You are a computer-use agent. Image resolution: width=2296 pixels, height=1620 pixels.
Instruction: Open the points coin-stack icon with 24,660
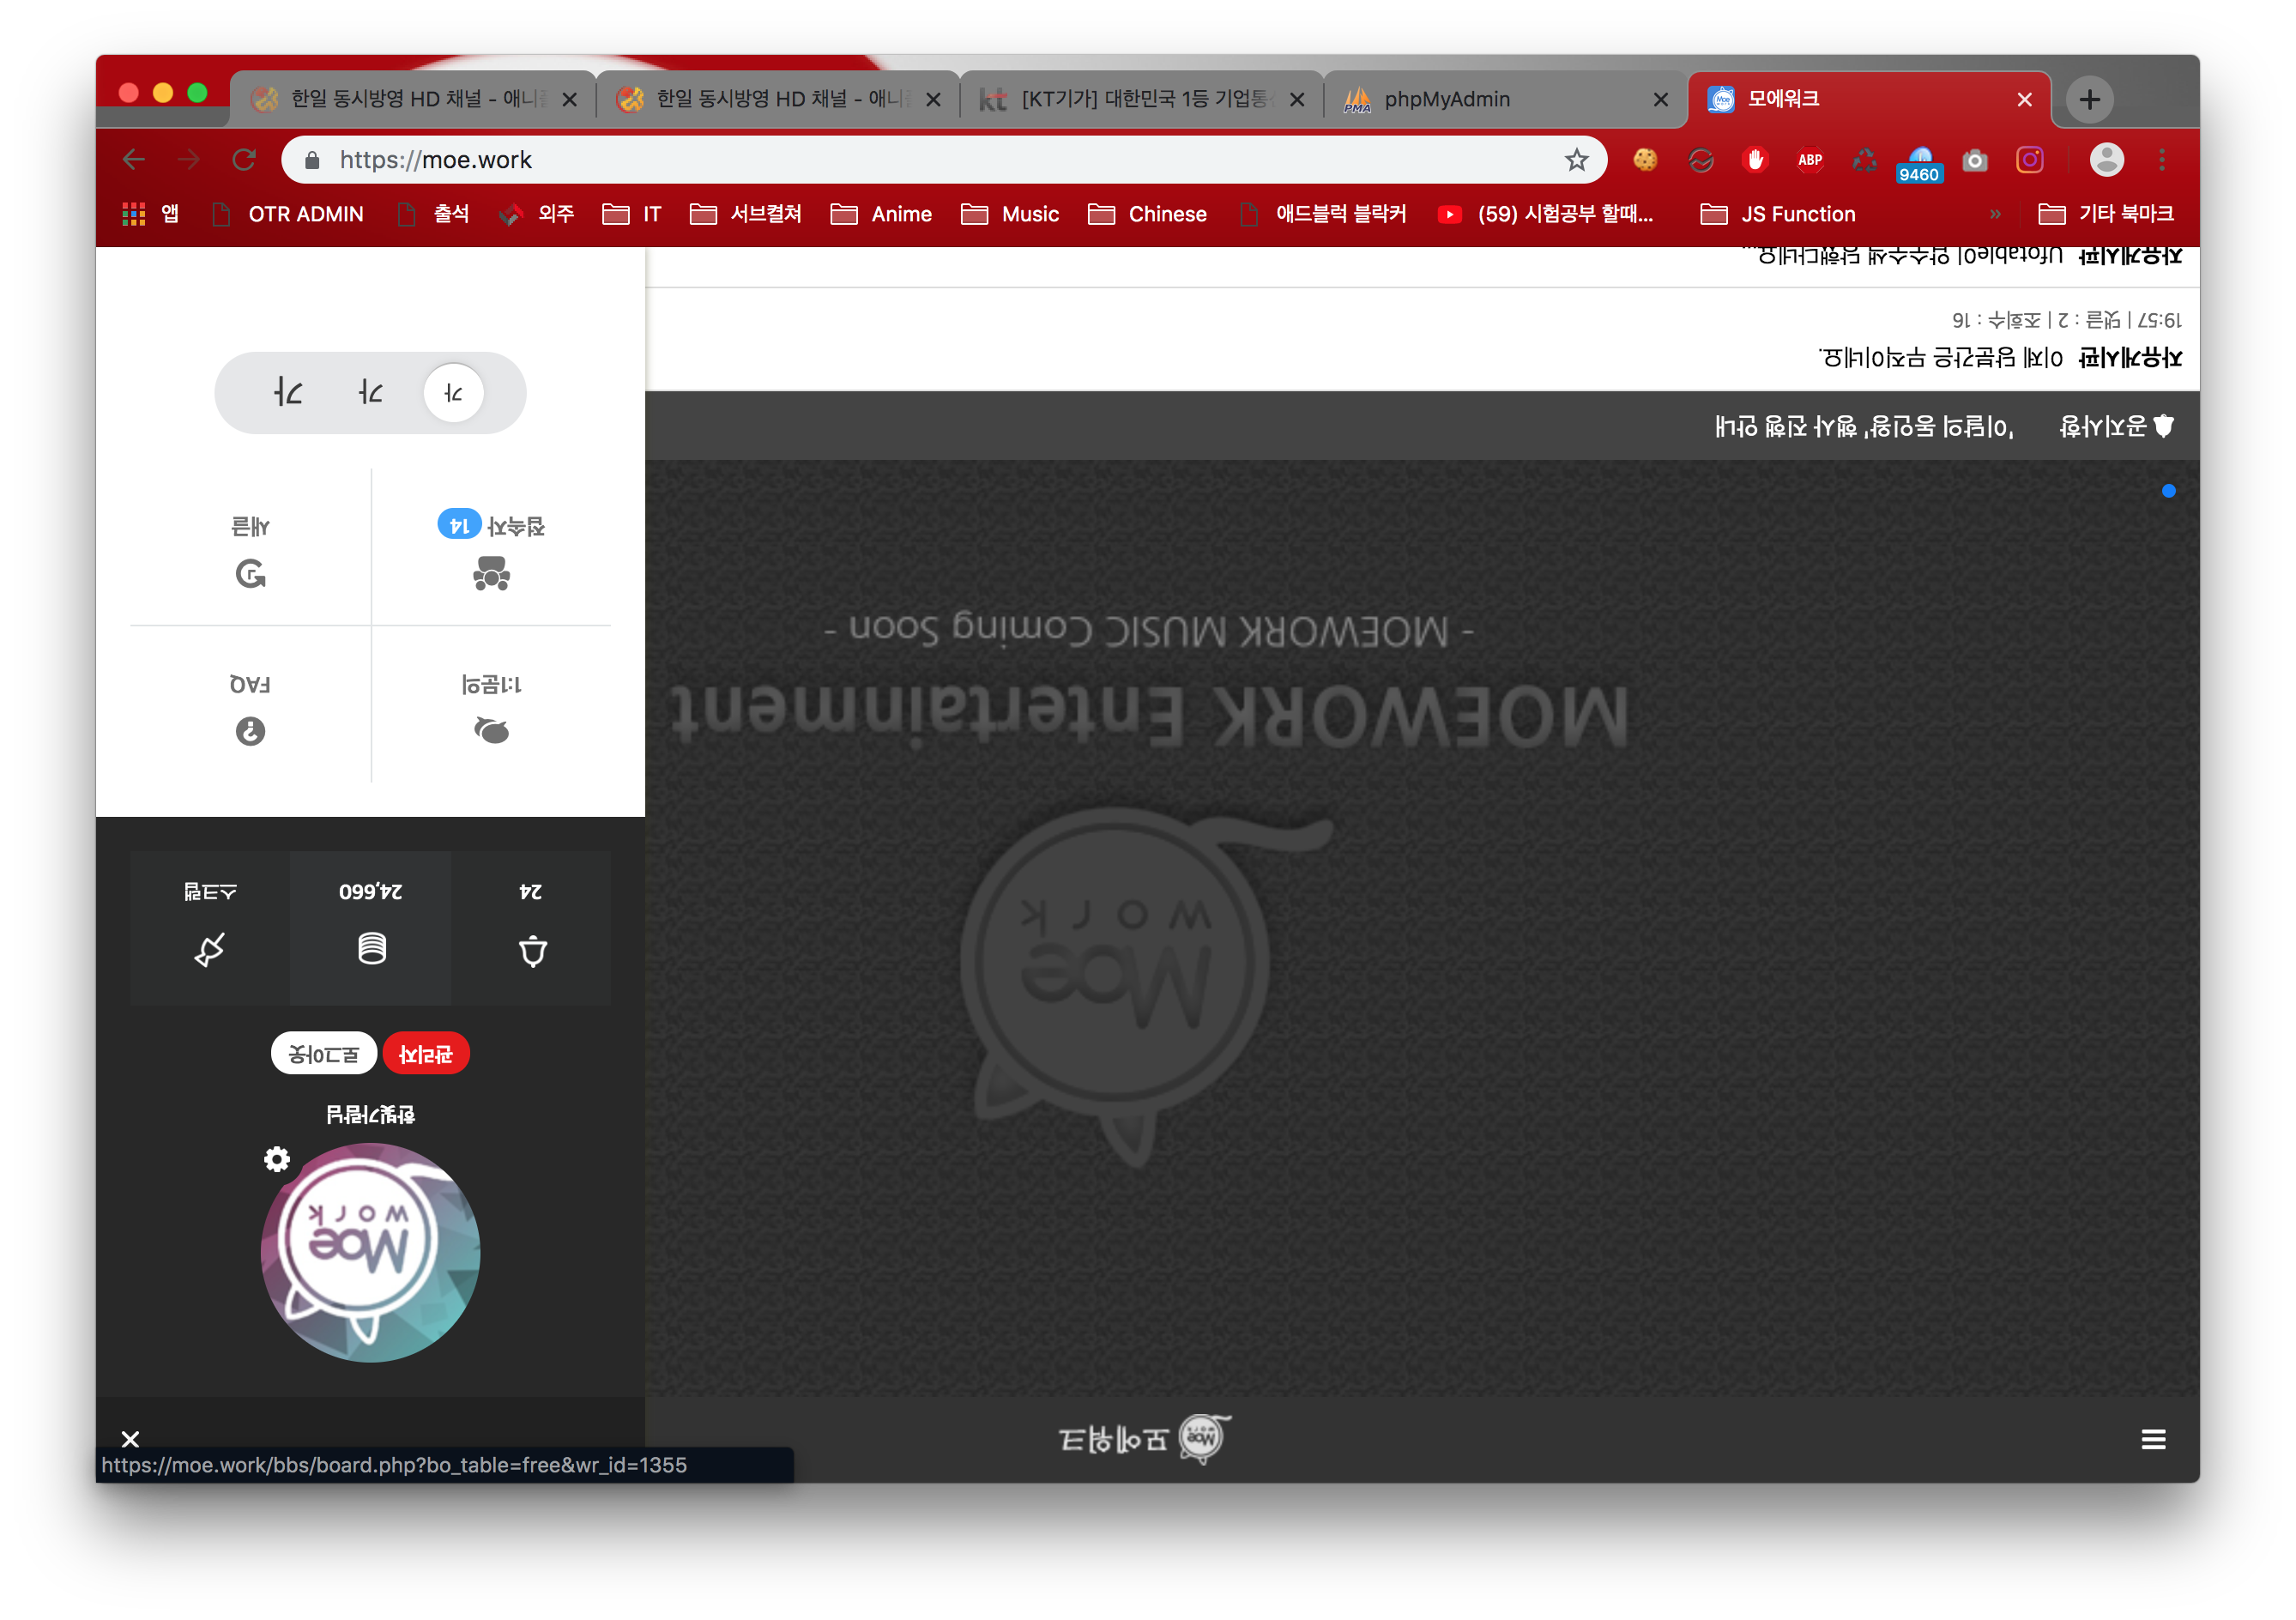(371, 948)
